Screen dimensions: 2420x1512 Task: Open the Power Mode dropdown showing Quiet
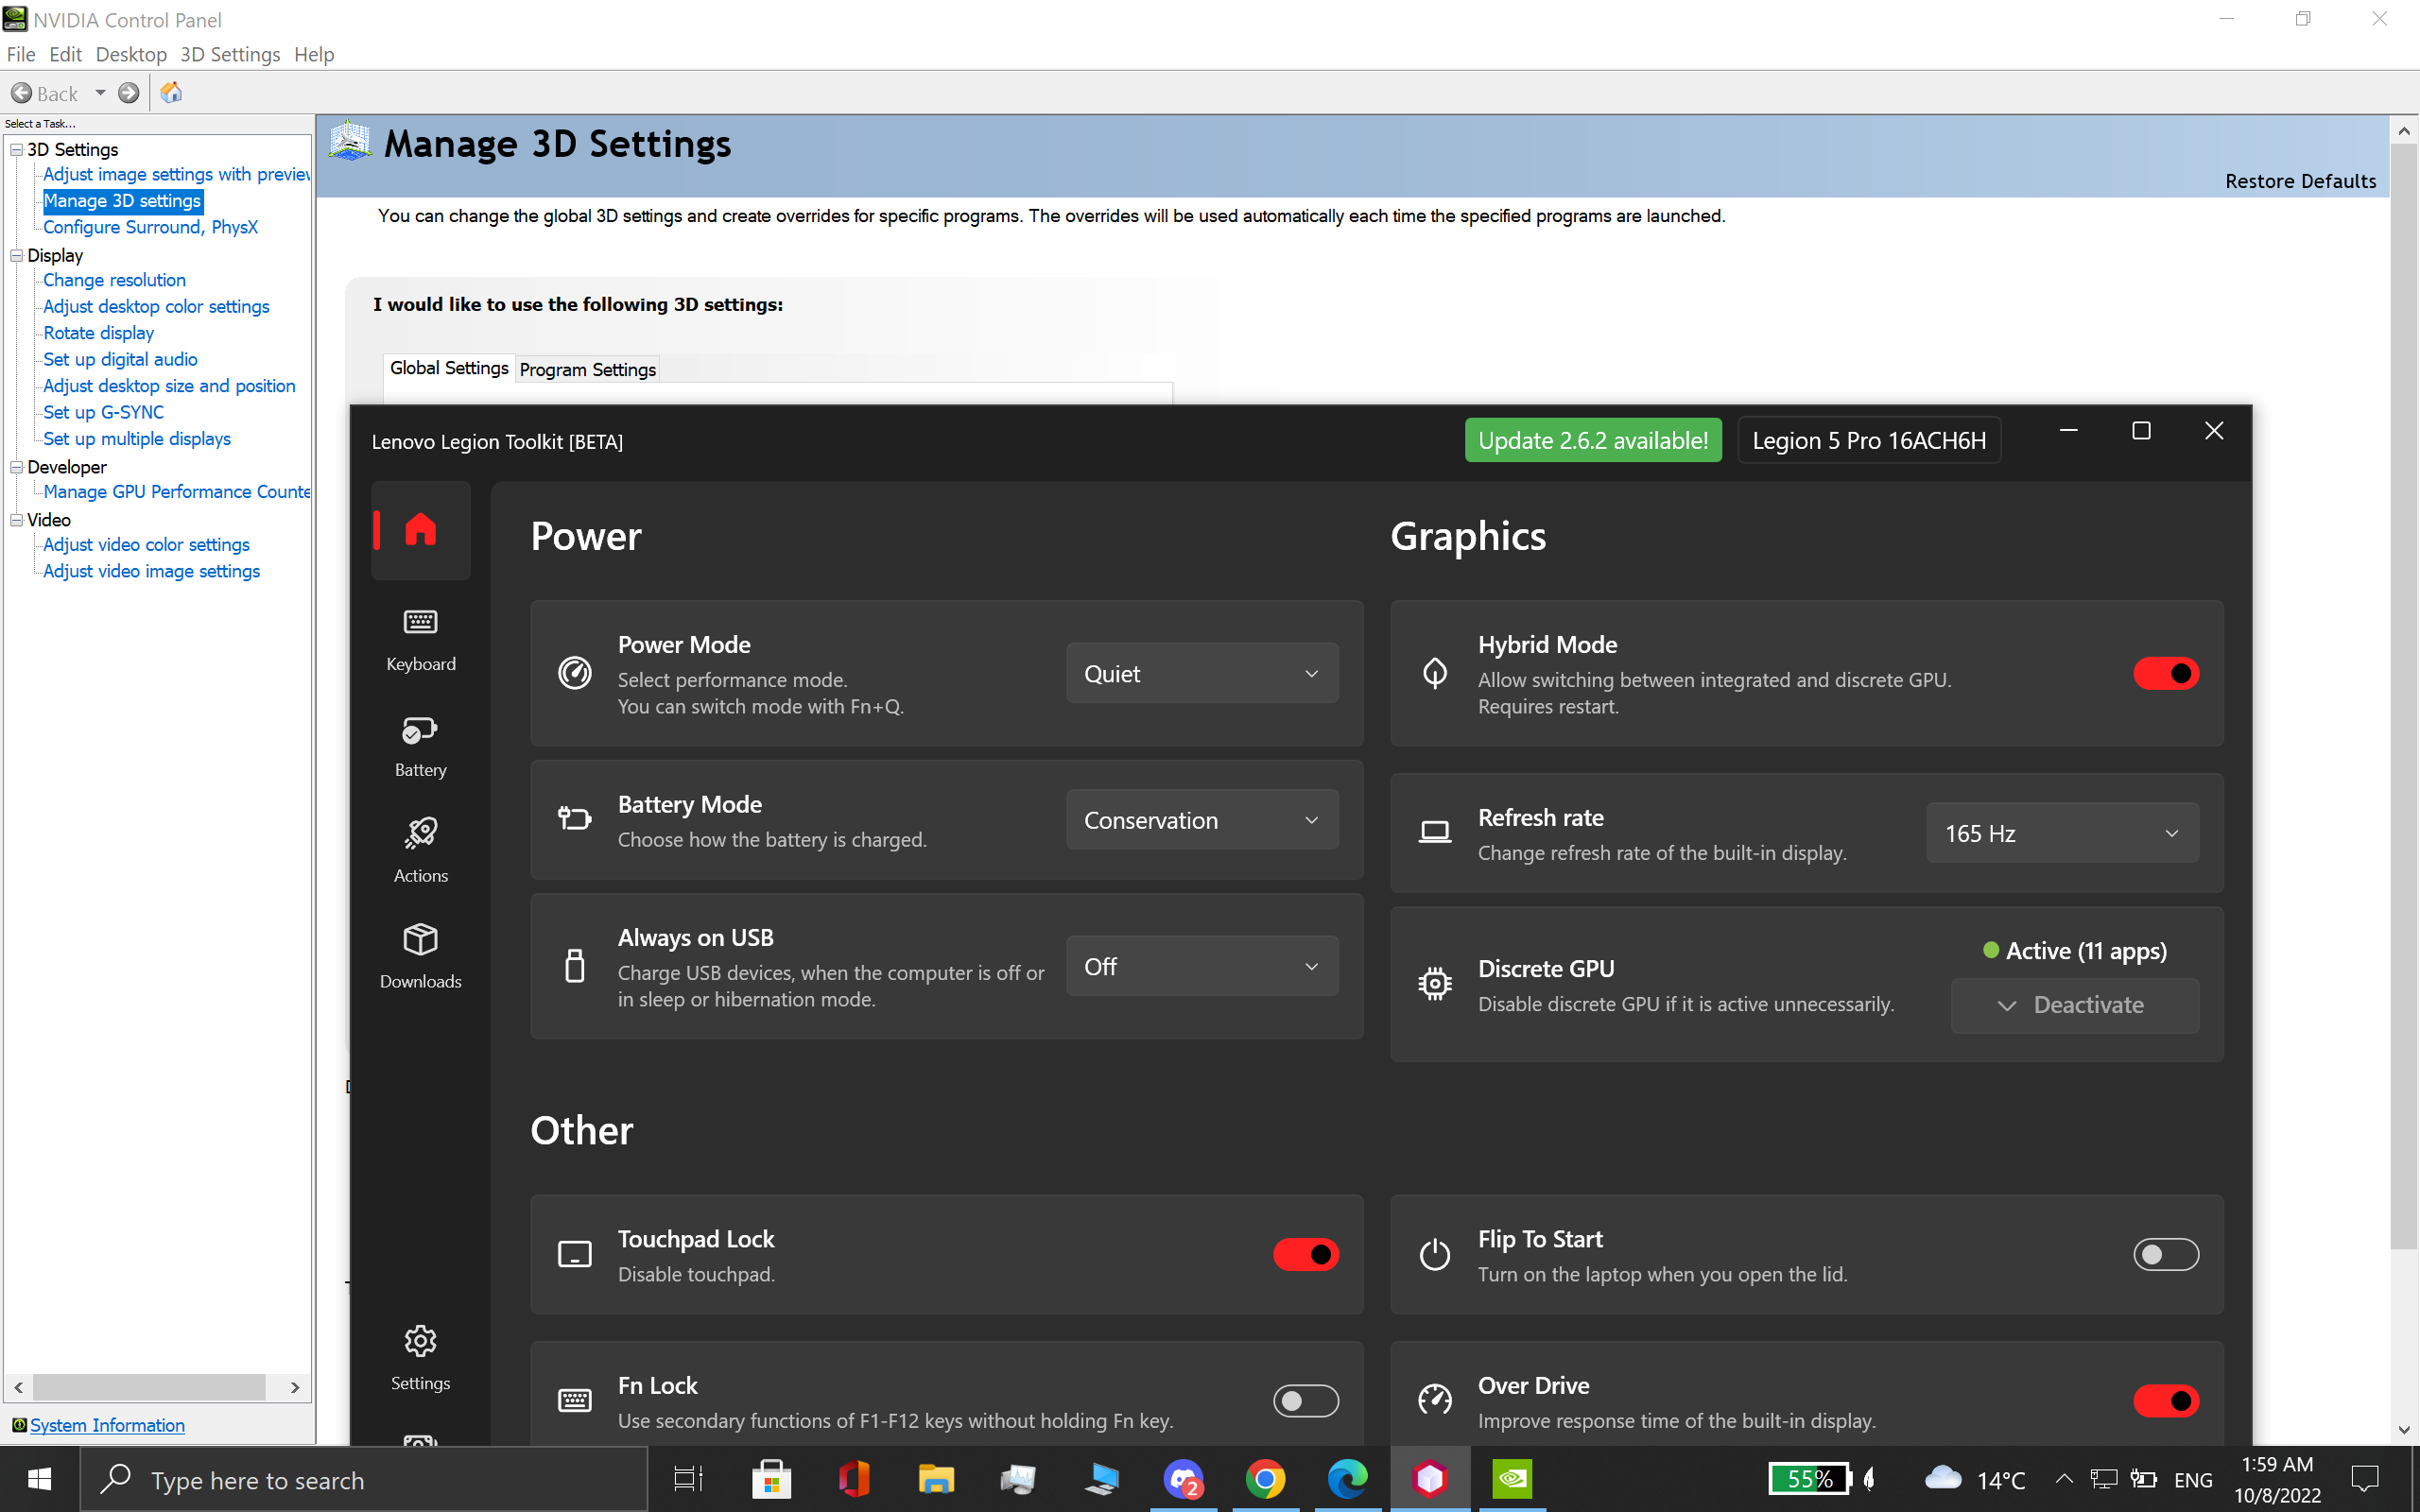(x=1201, y=672)
